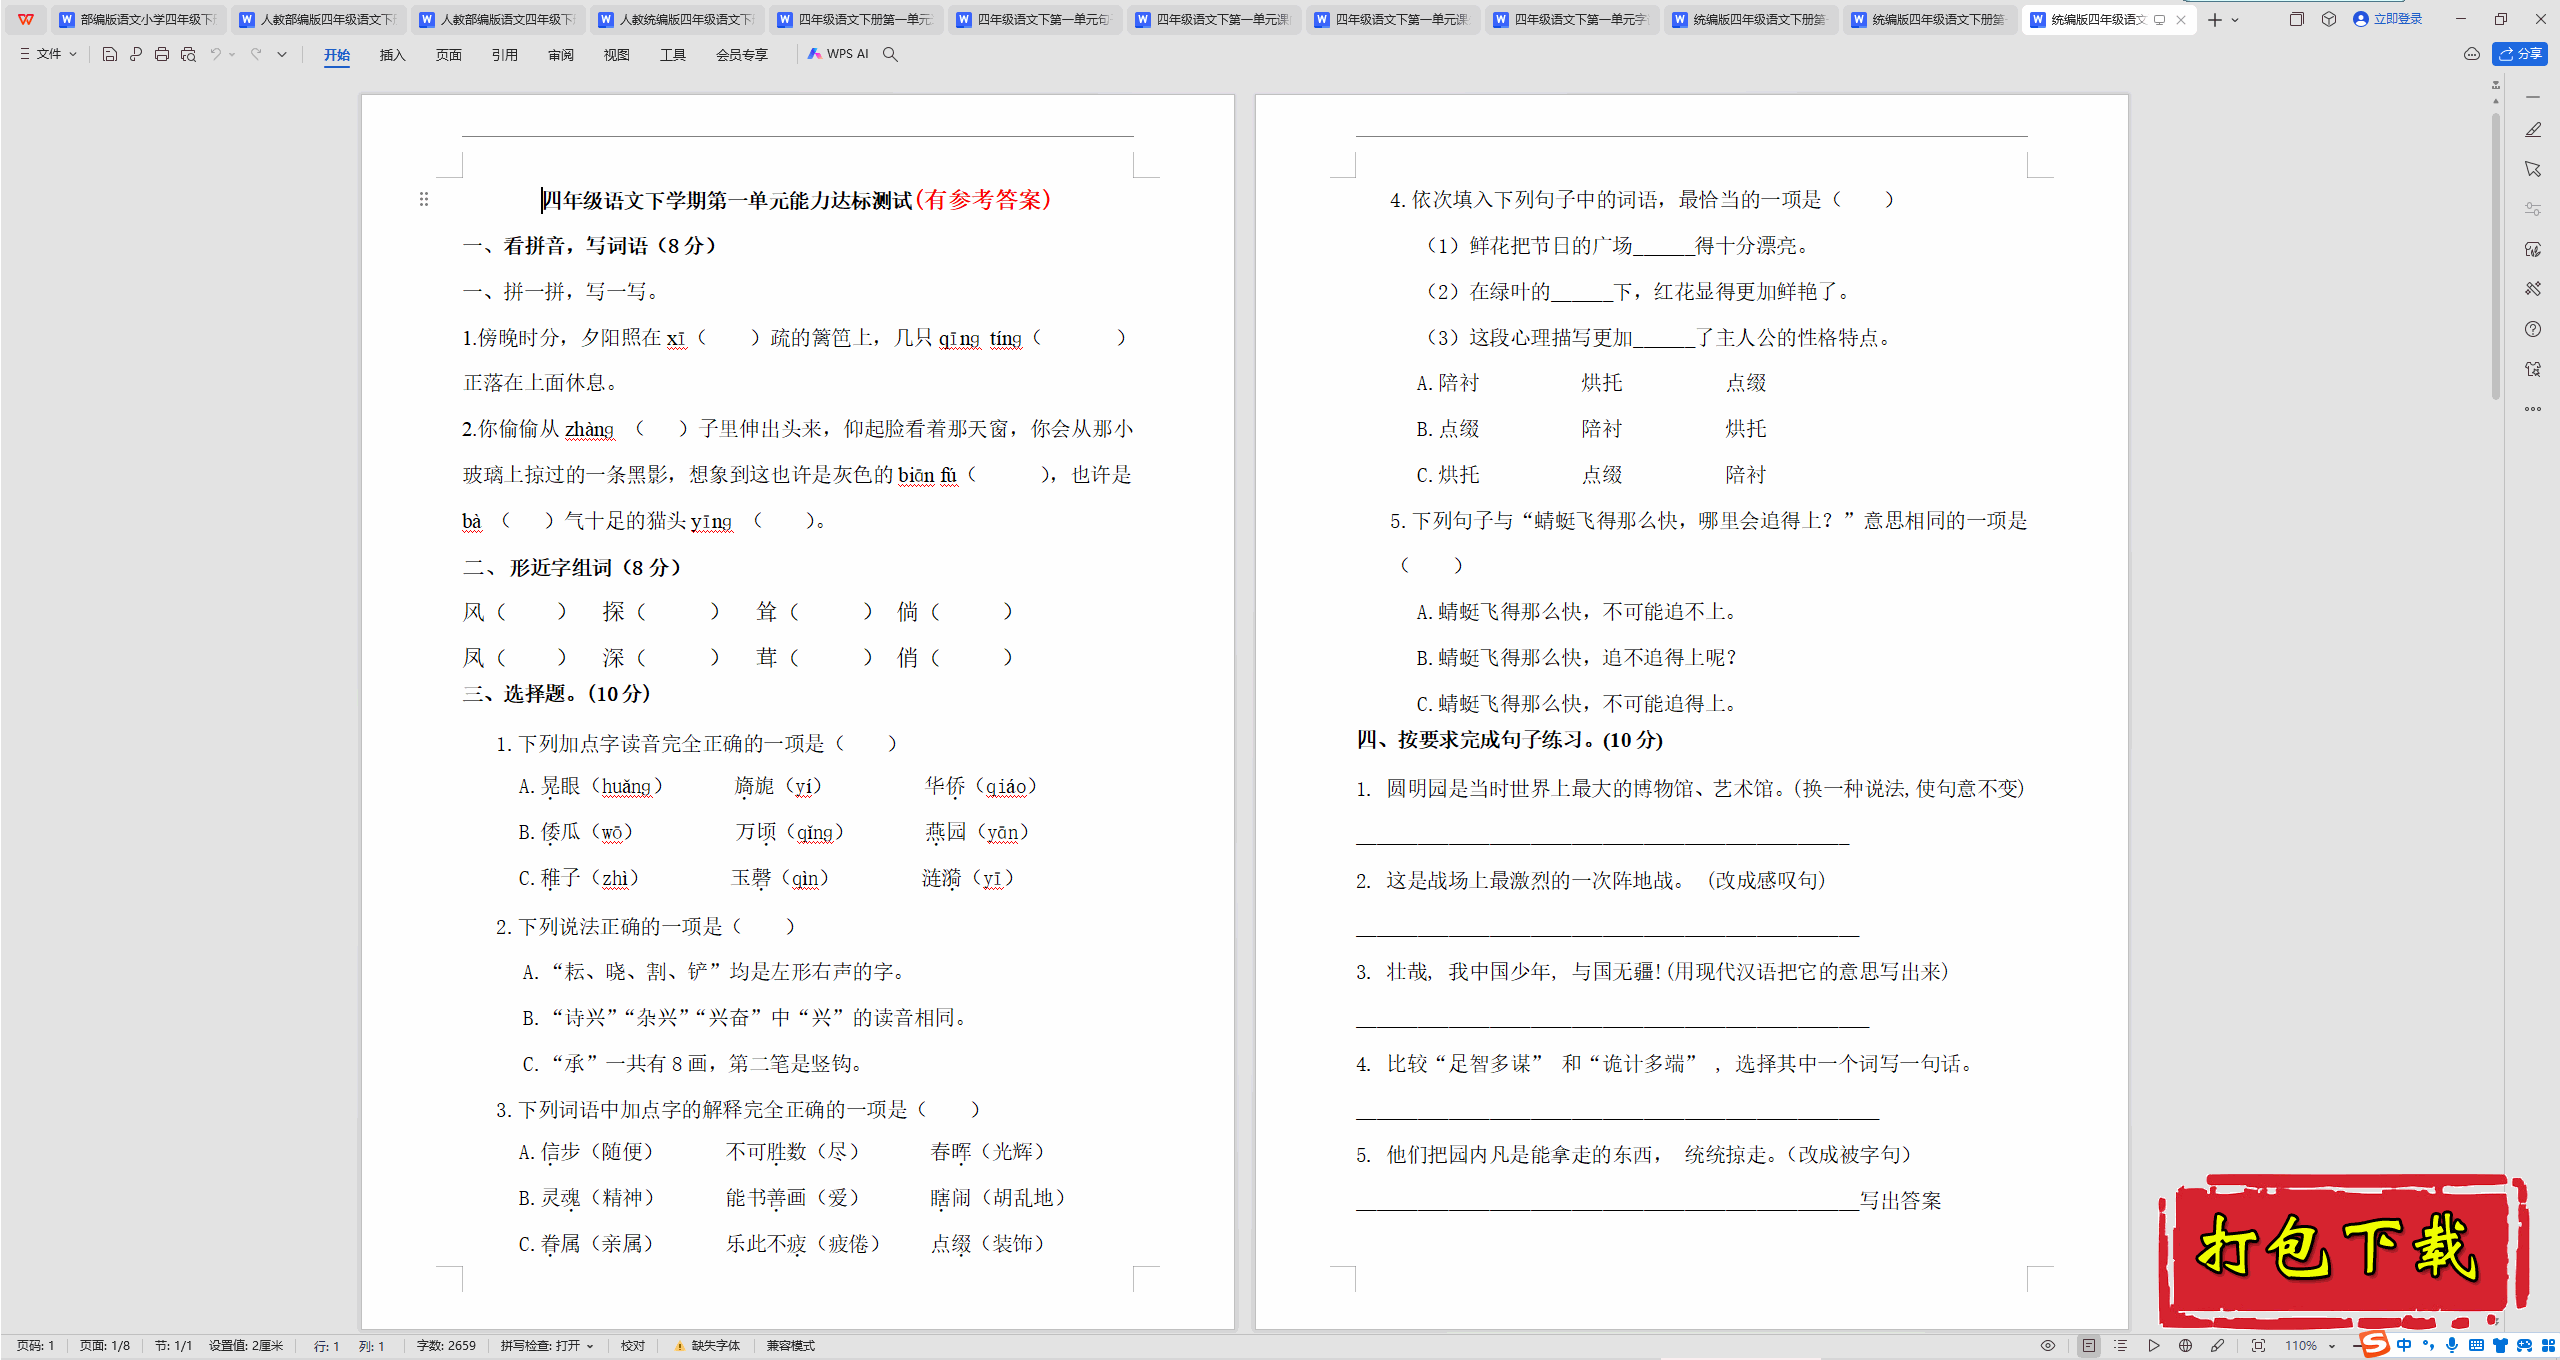
Task: Click the export to PDF icon beside Save
Action: click(x=136, y=54)
